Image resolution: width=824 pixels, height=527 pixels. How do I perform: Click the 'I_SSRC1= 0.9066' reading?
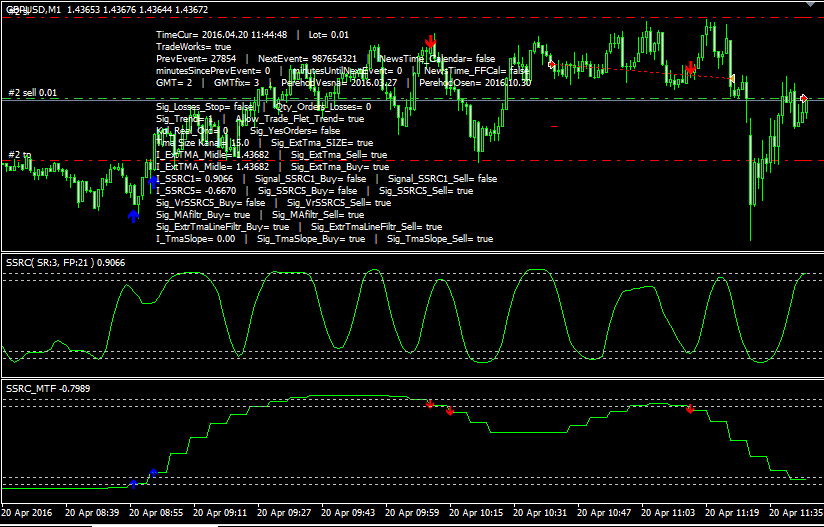(x=194, y=179)
